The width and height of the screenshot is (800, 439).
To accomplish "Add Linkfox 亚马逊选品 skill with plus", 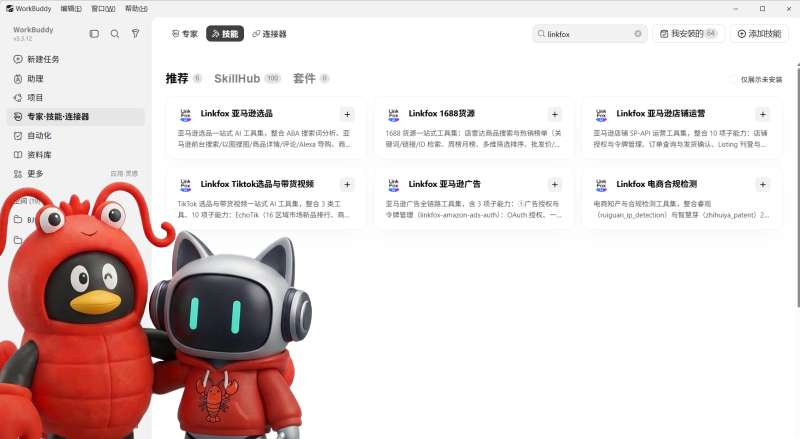I will (347, 114).
